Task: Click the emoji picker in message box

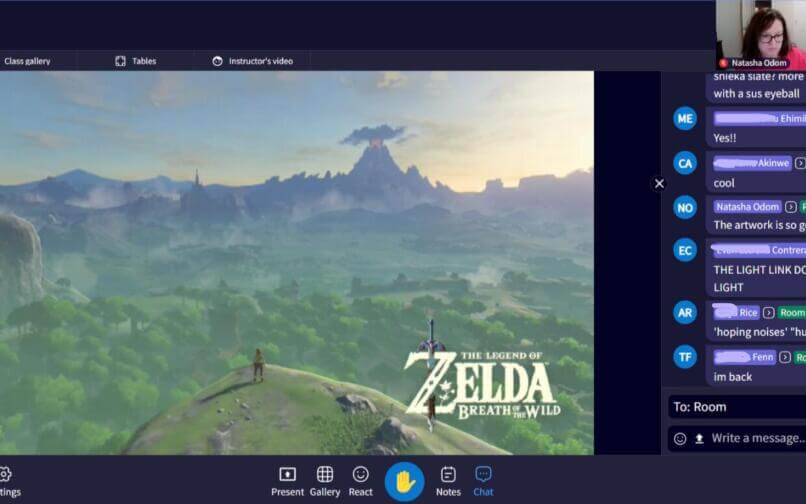Action: [x=680, y=439]
